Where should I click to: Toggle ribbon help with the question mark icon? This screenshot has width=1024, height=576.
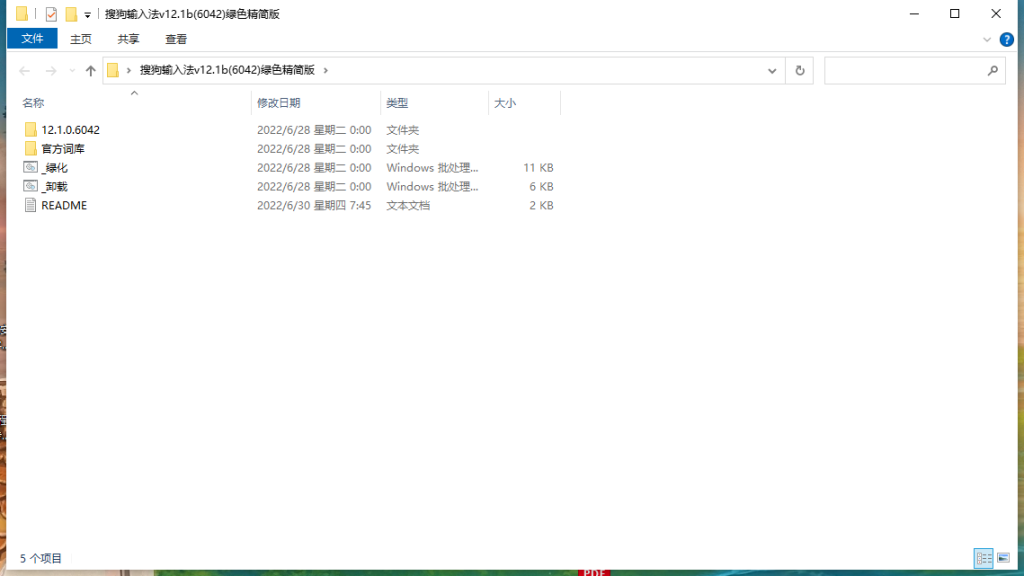pyautogui.click(x=1005, y=39)
